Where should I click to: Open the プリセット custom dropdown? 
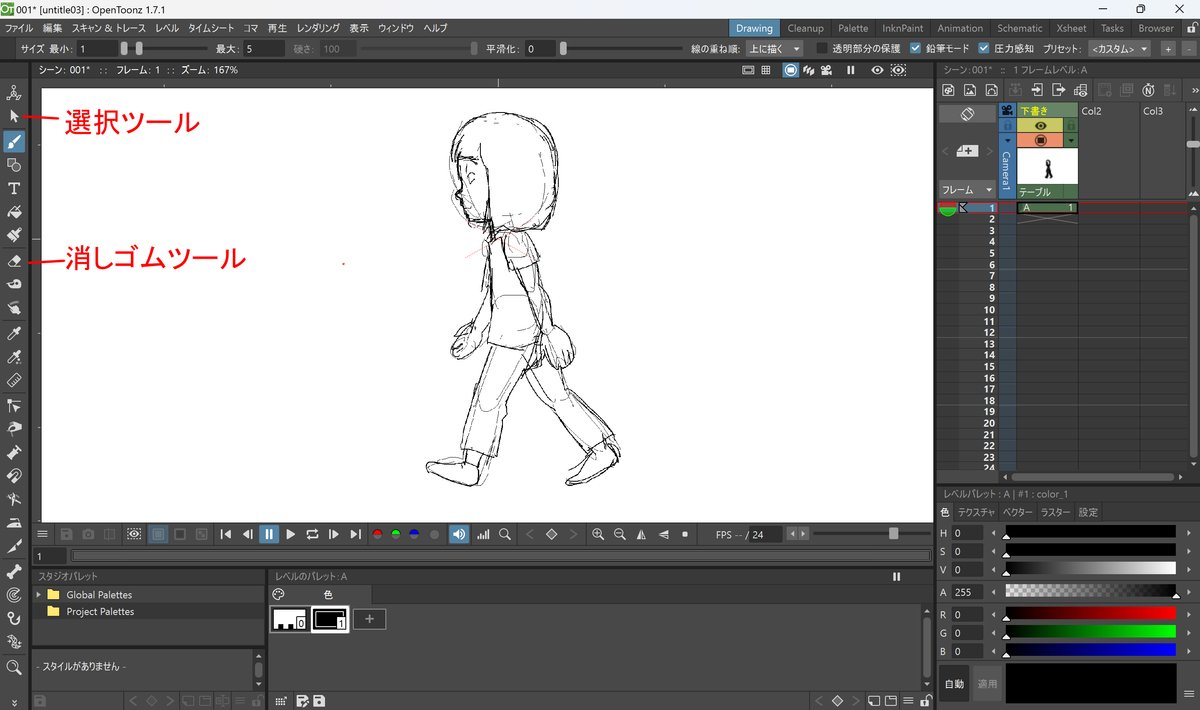pos(1119,48)
